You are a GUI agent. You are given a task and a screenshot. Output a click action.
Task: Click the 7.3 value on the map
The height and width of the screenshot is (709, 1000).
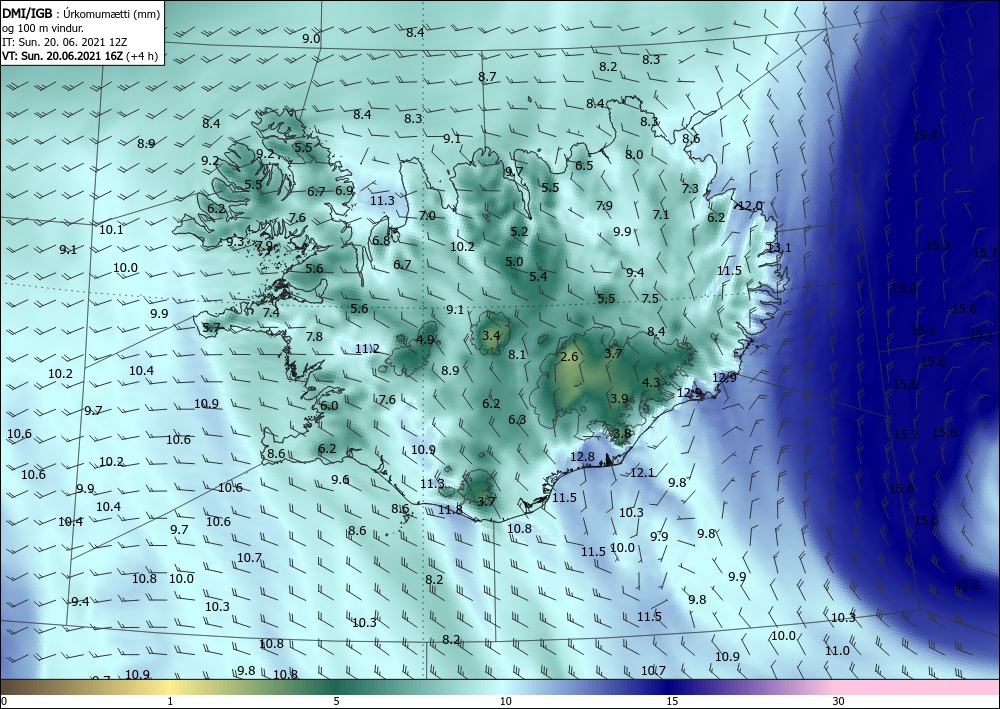(690, 189)
